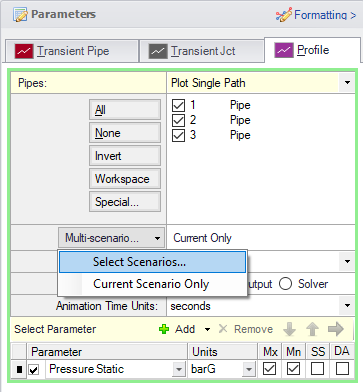Click the Current Only text field
The image size is (363, 392).
click(261, 238)
